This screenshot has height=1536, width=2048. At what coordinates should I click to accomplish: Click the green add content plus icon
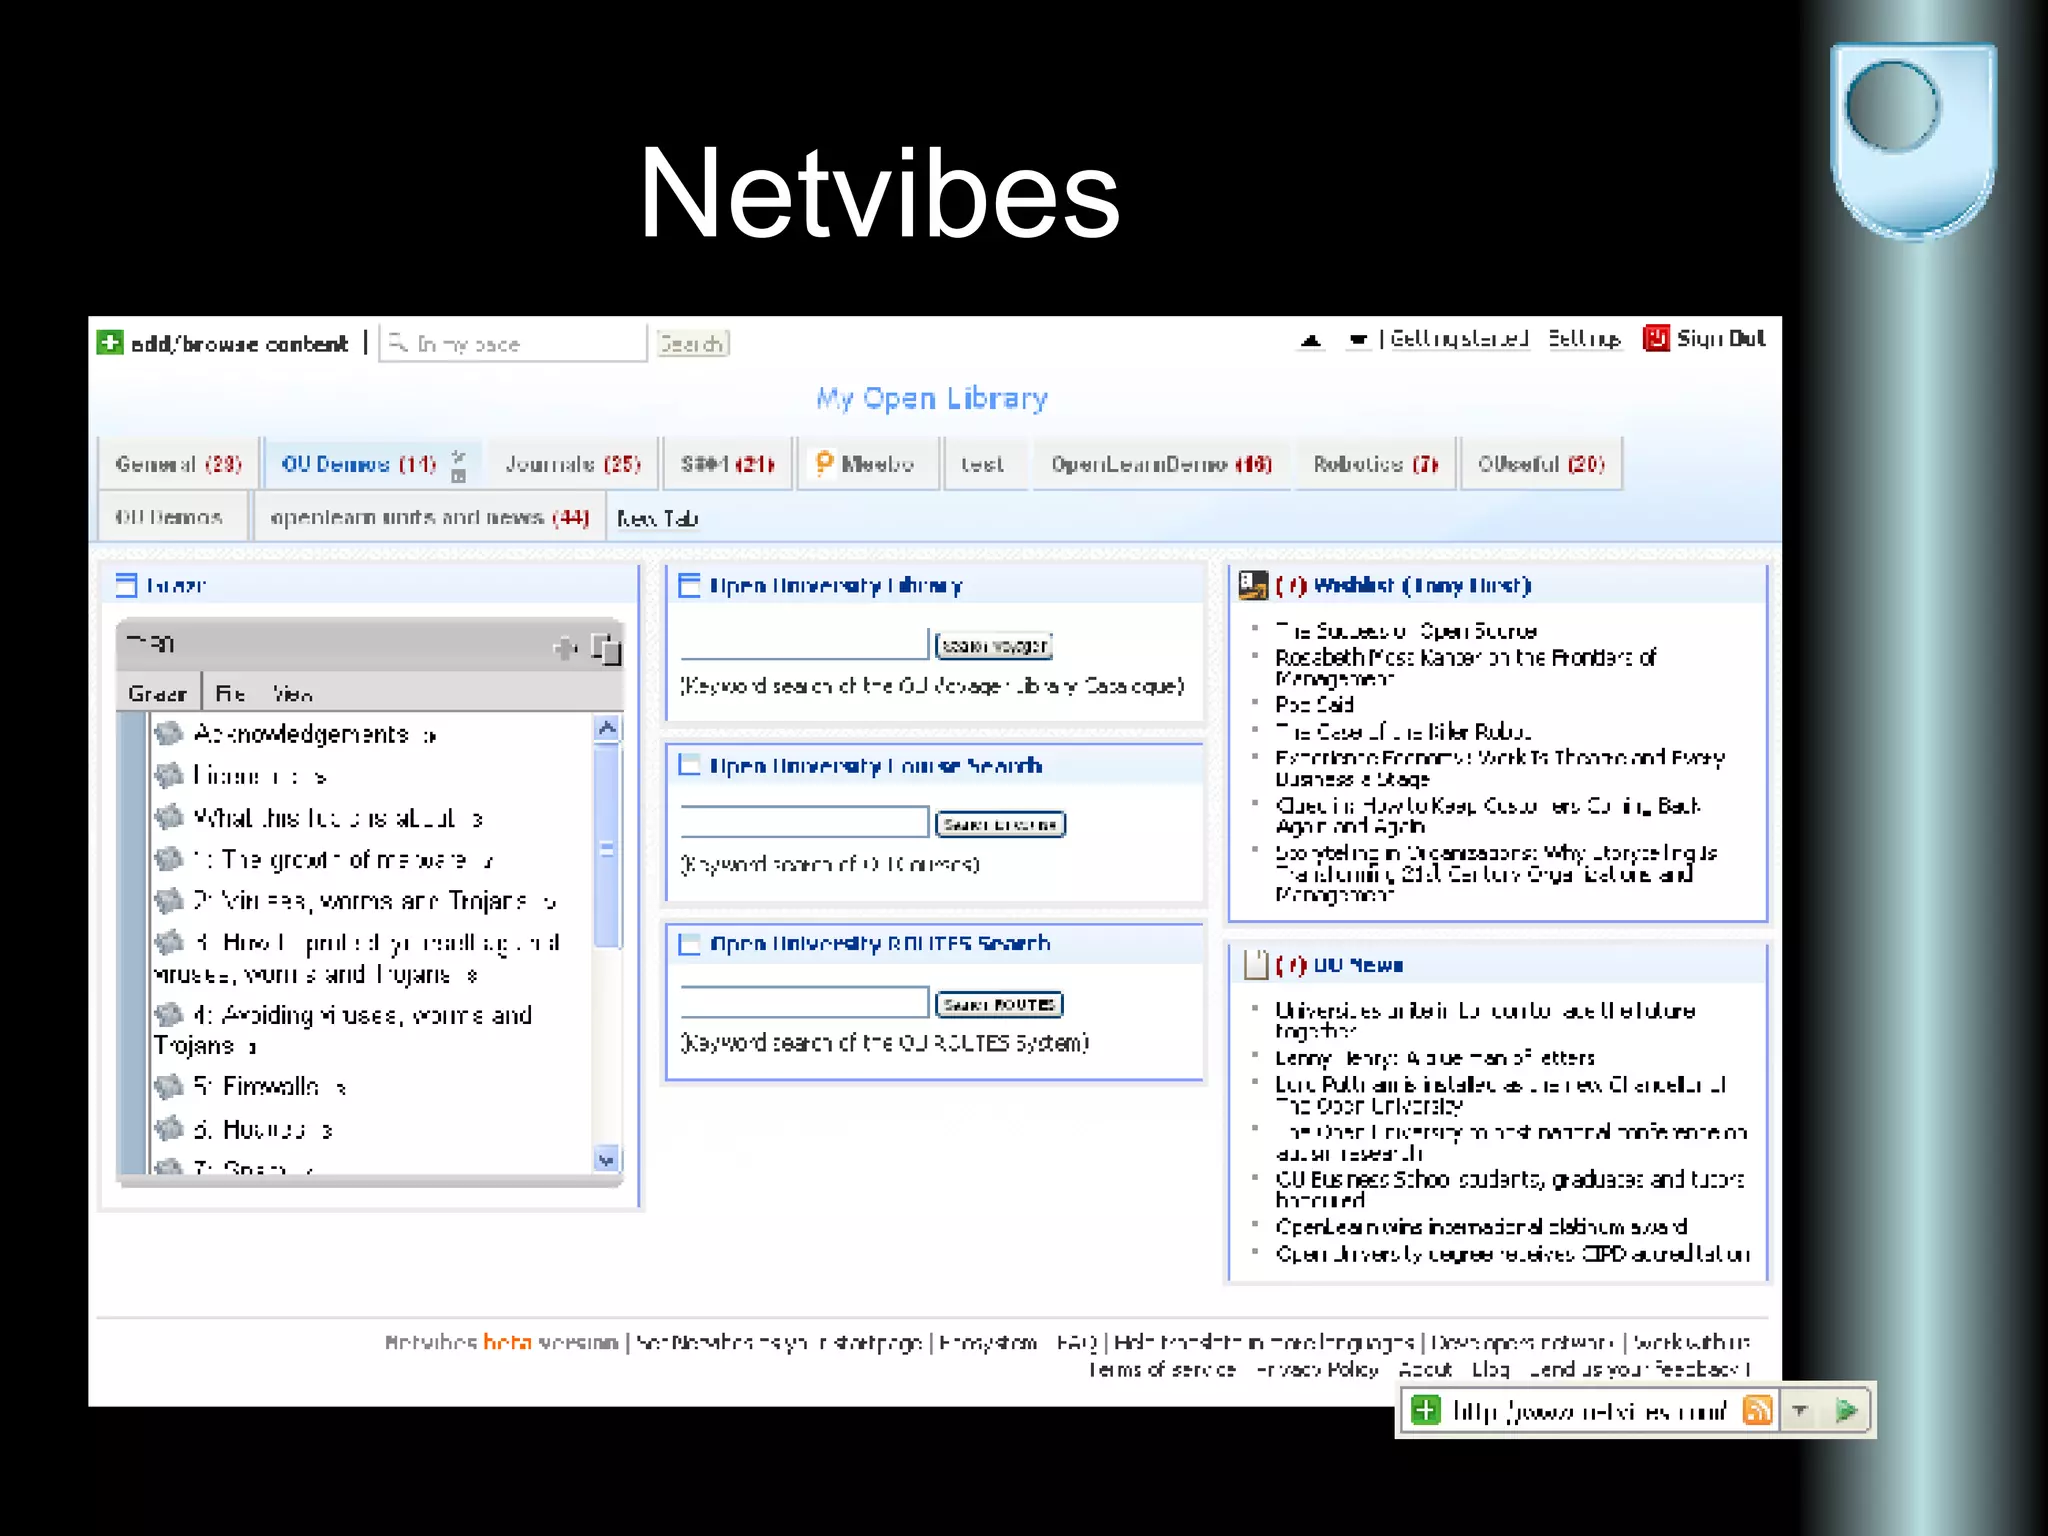click(110, 343)
